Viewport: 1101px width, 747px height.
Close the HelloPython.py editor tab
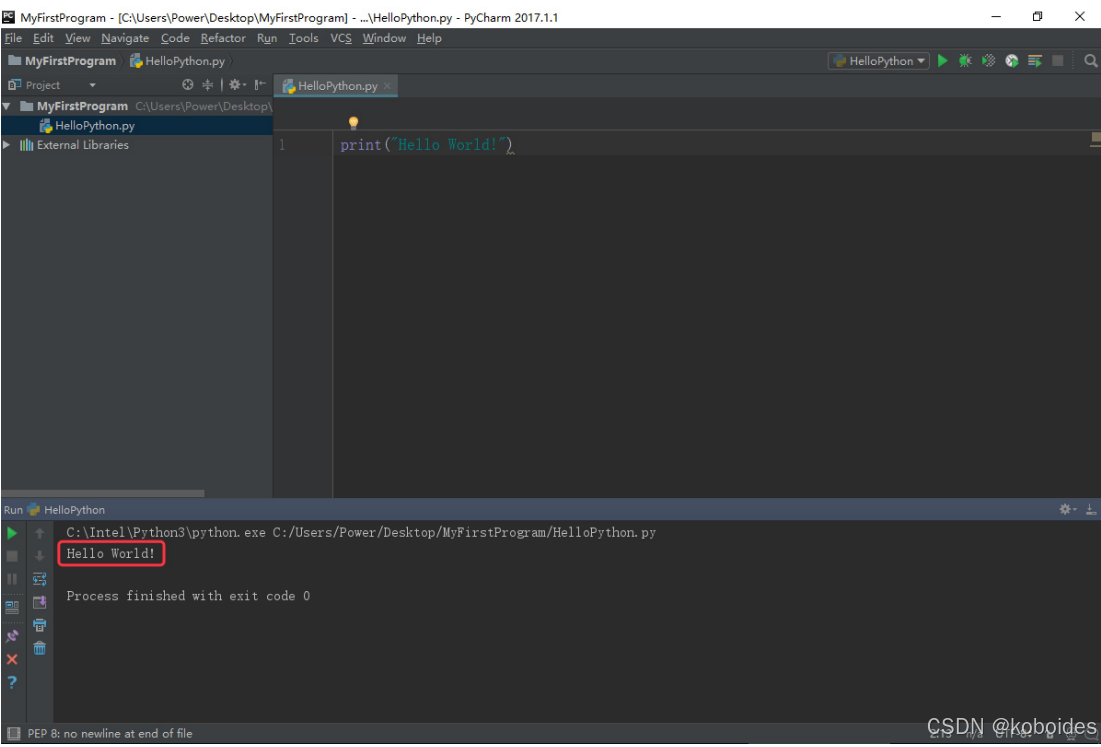387,86
